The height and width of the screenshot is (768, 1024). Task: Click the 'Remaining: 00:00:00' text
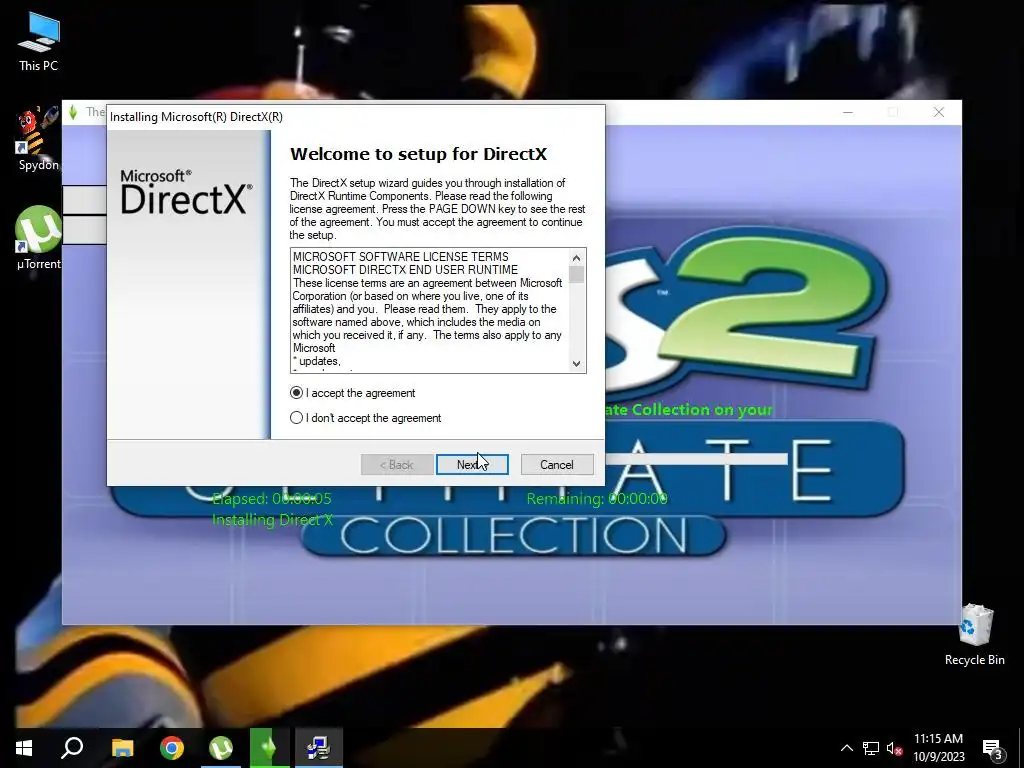[x=597, y=499]
